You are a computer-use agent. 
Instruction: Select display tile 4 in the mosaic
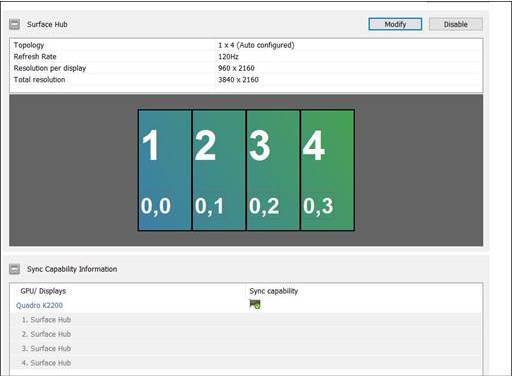tap(327, 170)
